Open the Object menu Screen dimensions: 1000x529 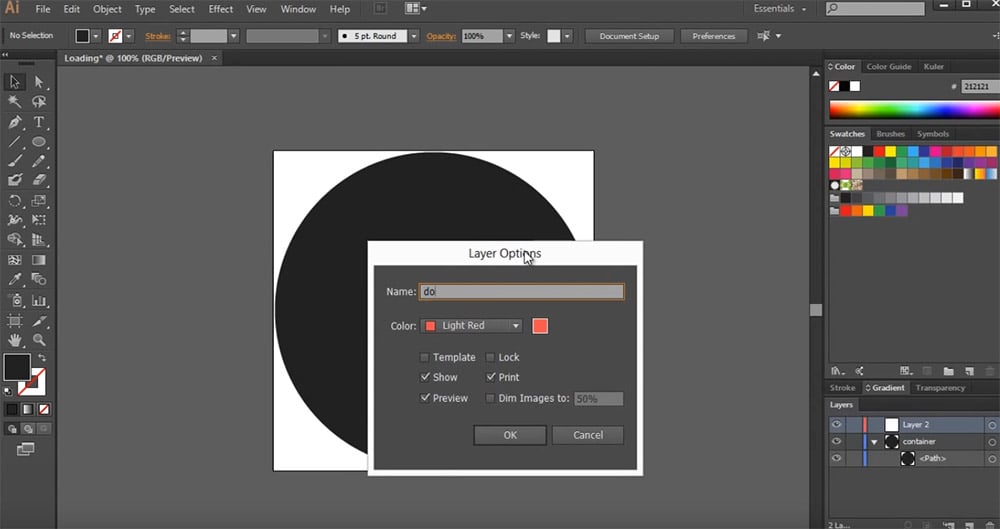tap(107, 9)
